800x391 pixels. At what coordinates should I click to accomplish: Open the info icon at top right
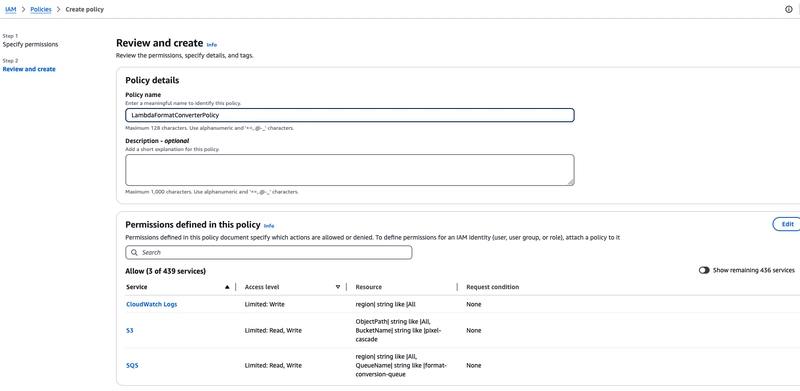click(x=789, y=9)
